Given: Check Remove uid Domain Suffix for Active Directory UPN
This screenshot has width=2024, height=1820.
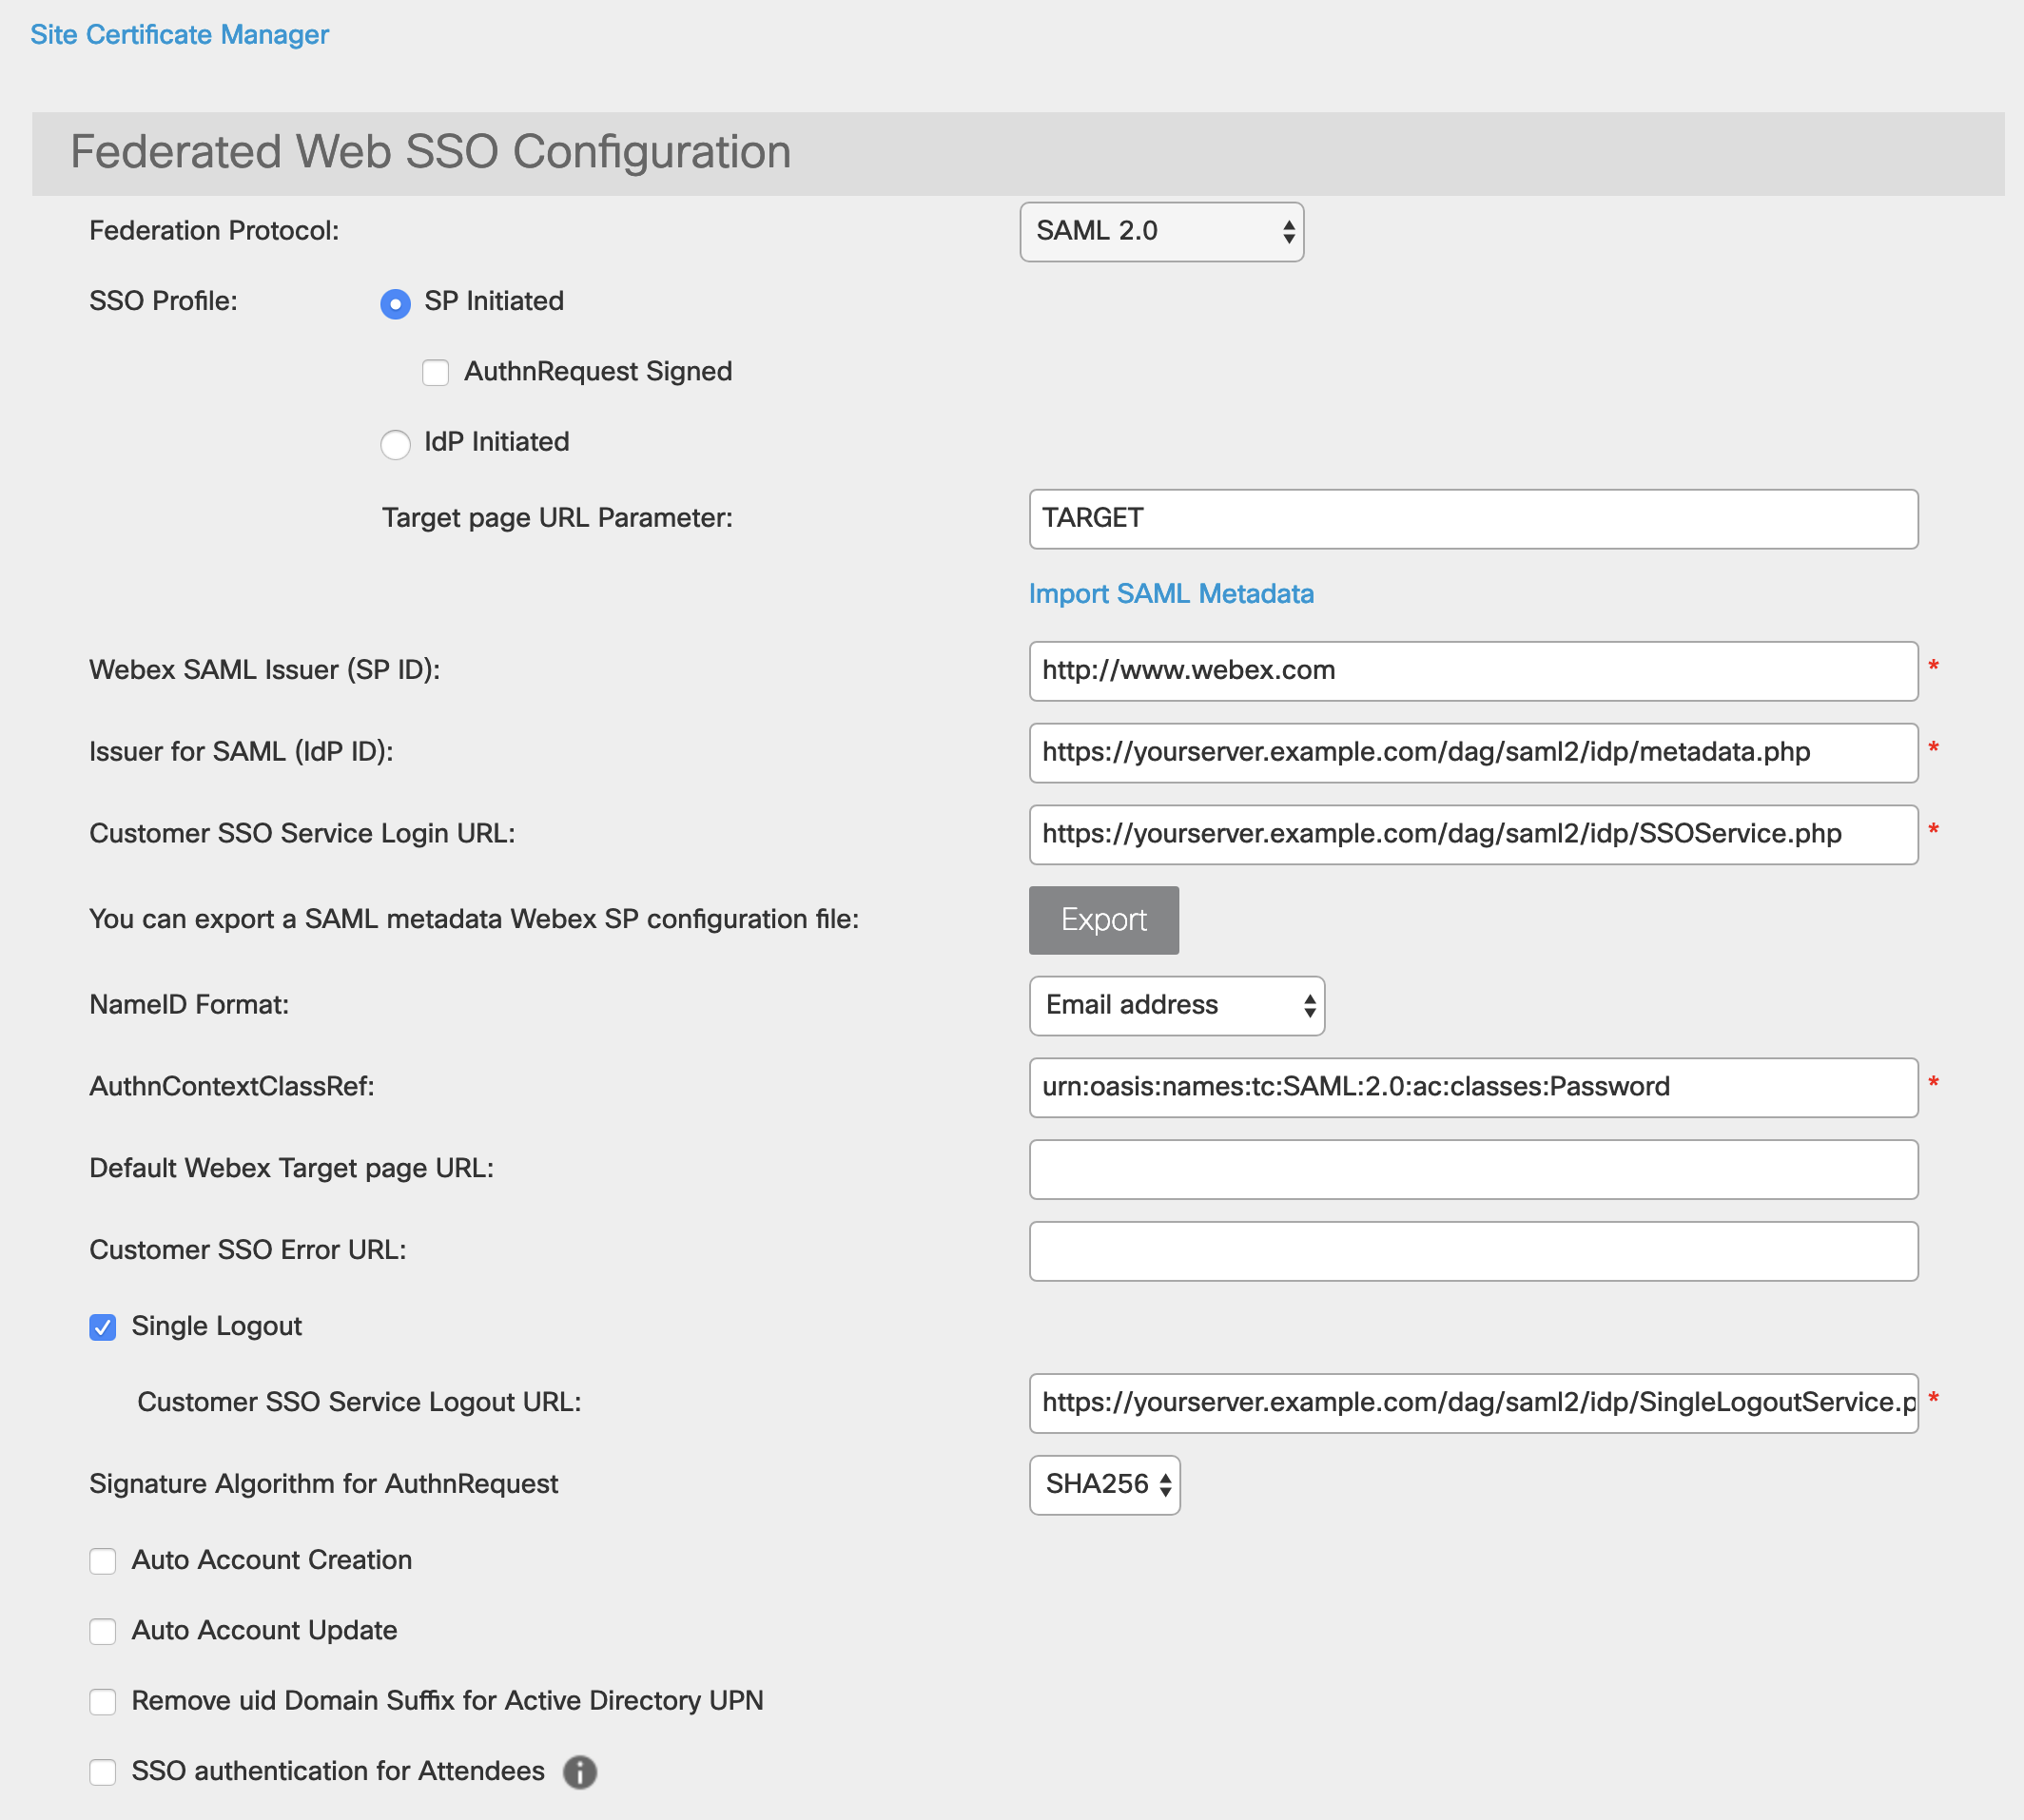Looking at the screenshot, I should coord(103,1701).
